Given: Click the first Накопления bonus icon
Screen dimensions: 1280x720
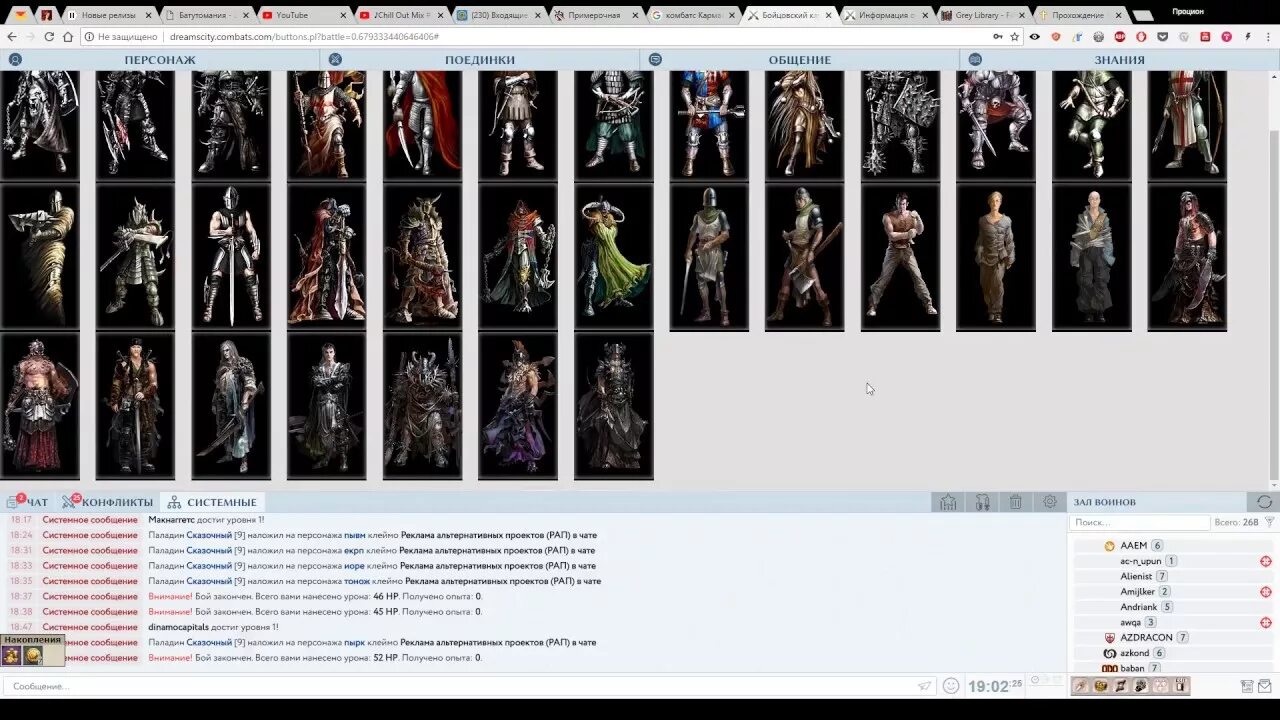Looking at the screenshot, I should [x=11, y=656].
